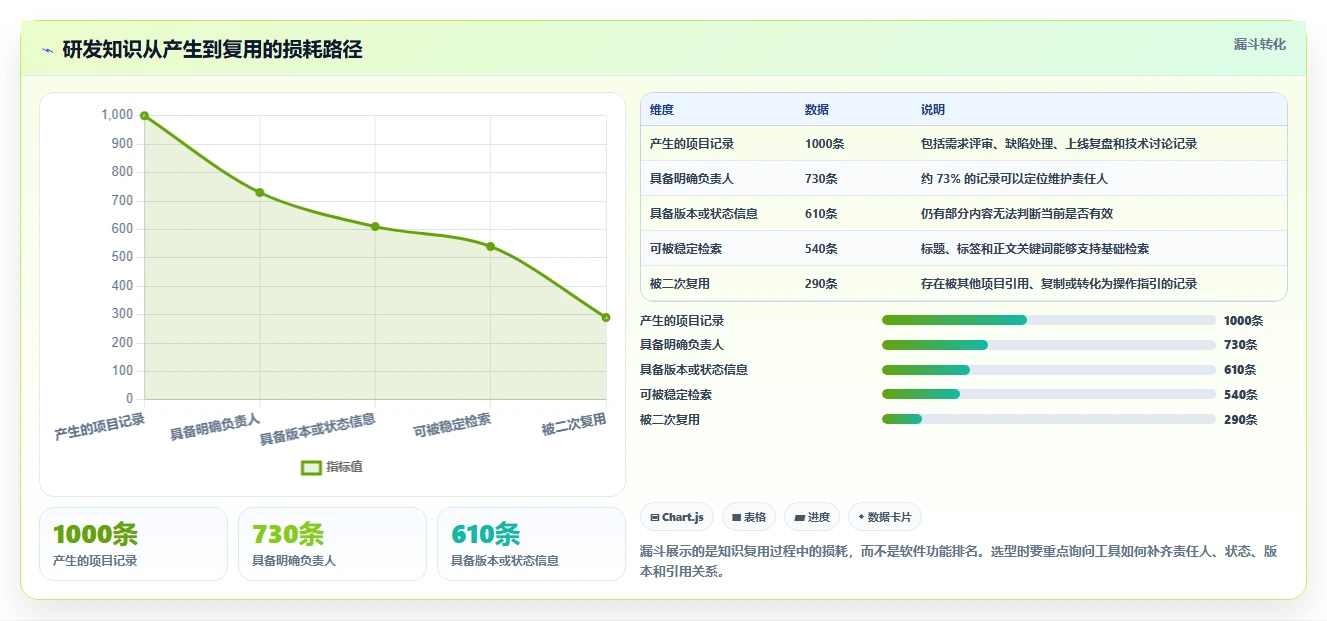Click the footer note starting 漏斗展示的是

958,561
